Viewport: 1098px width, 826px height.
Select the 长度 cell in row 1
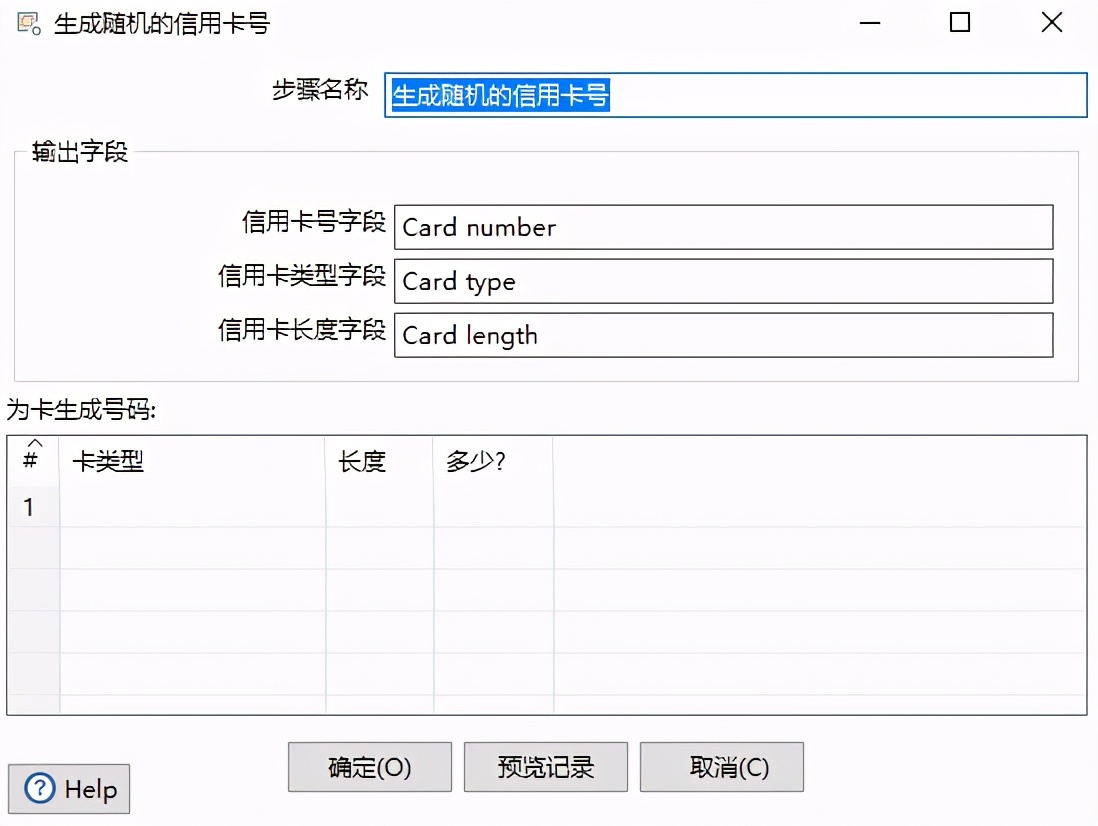378,506
